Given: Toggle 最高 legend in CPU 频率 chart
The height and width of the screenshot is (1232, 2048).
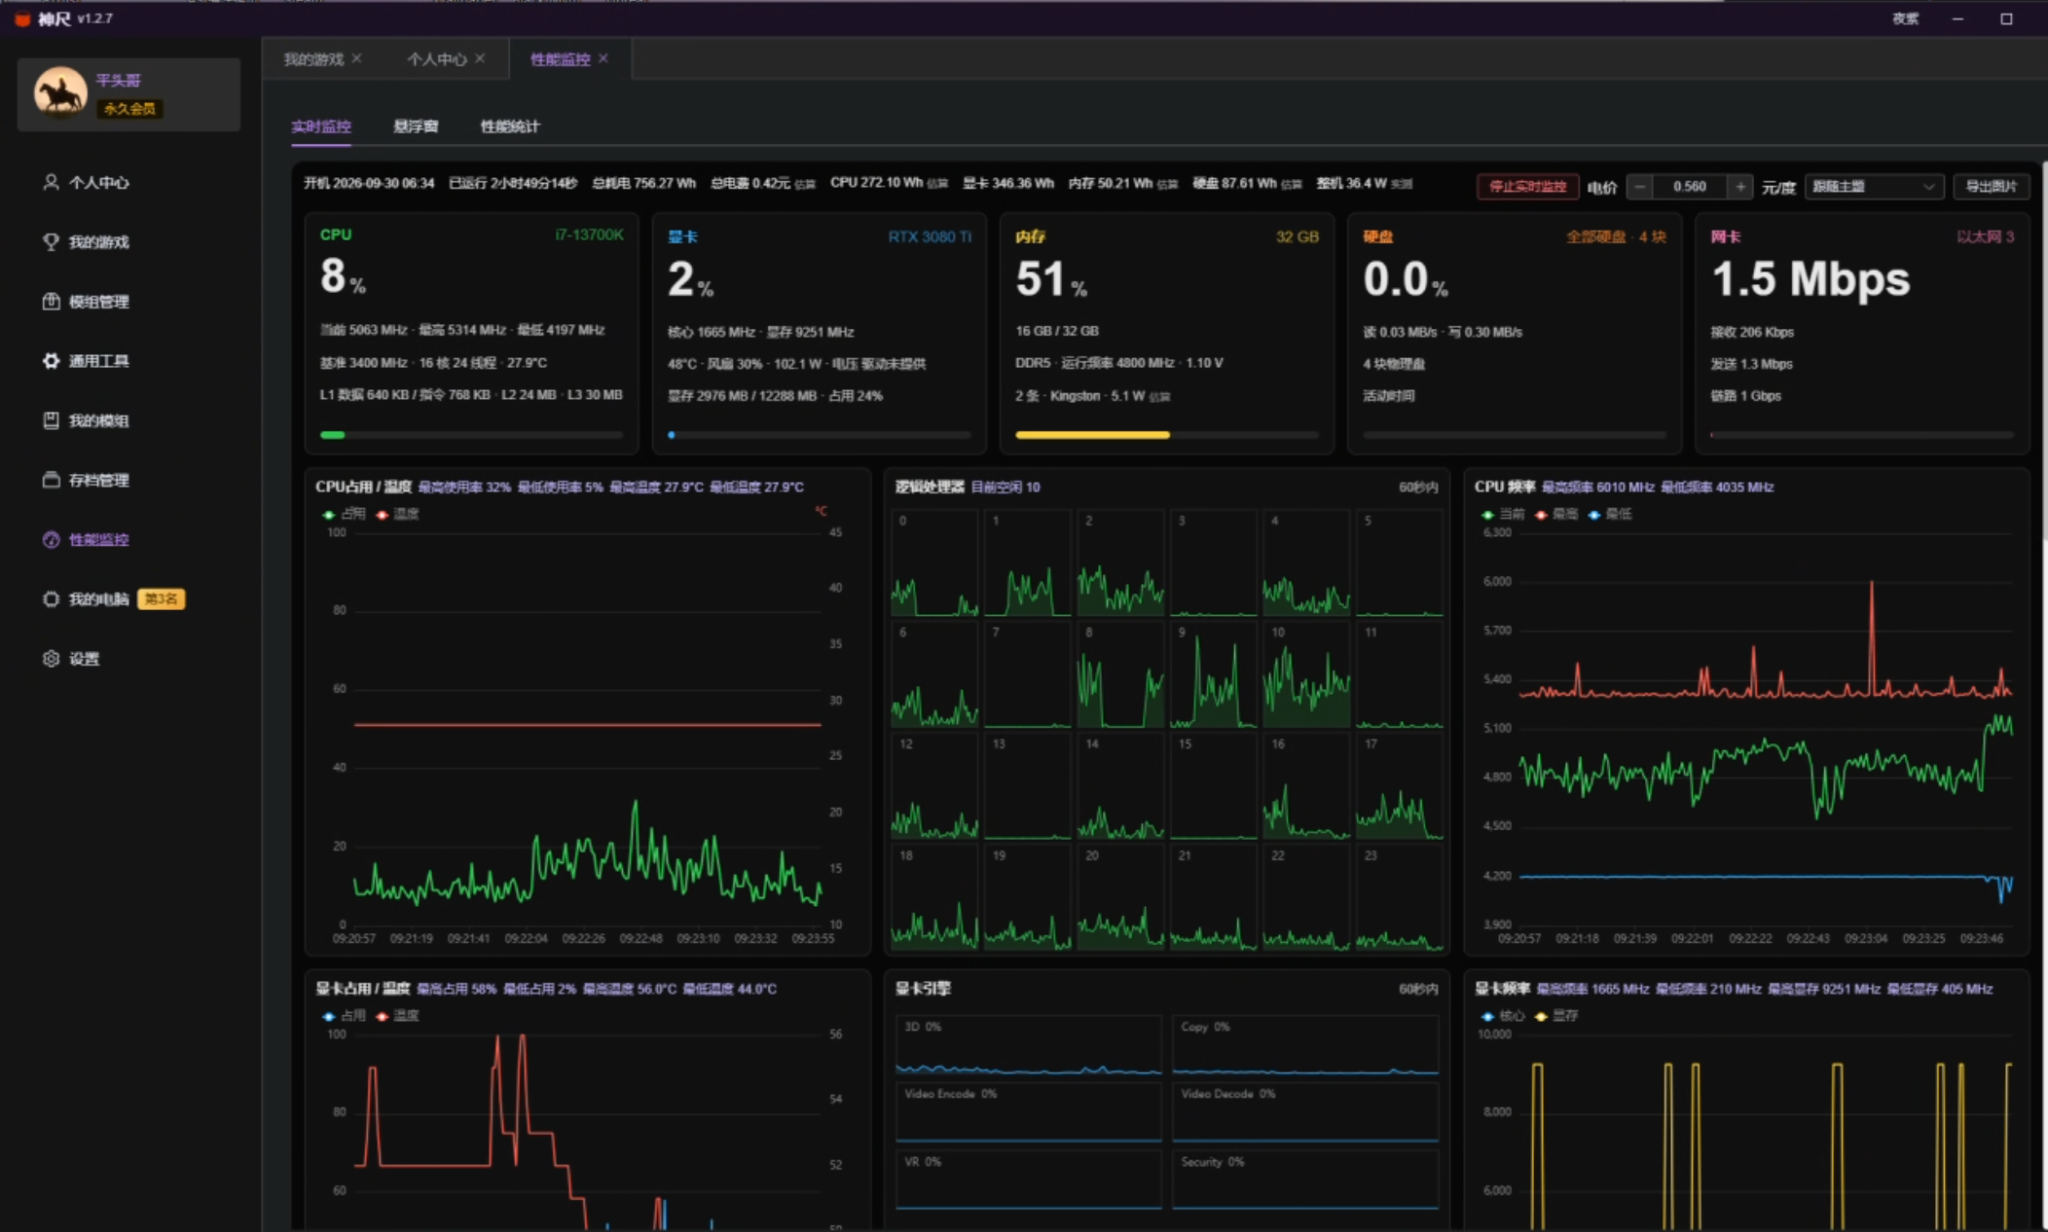Looking at the screenshot, I should coord(1557,514).
